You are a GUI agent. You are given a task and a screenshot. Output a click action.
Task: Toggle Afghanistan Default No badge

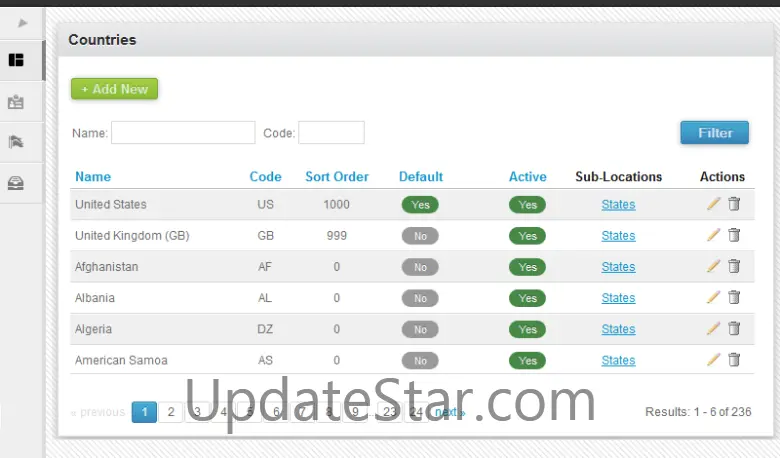pyautogui.click(x=420, y=267)
